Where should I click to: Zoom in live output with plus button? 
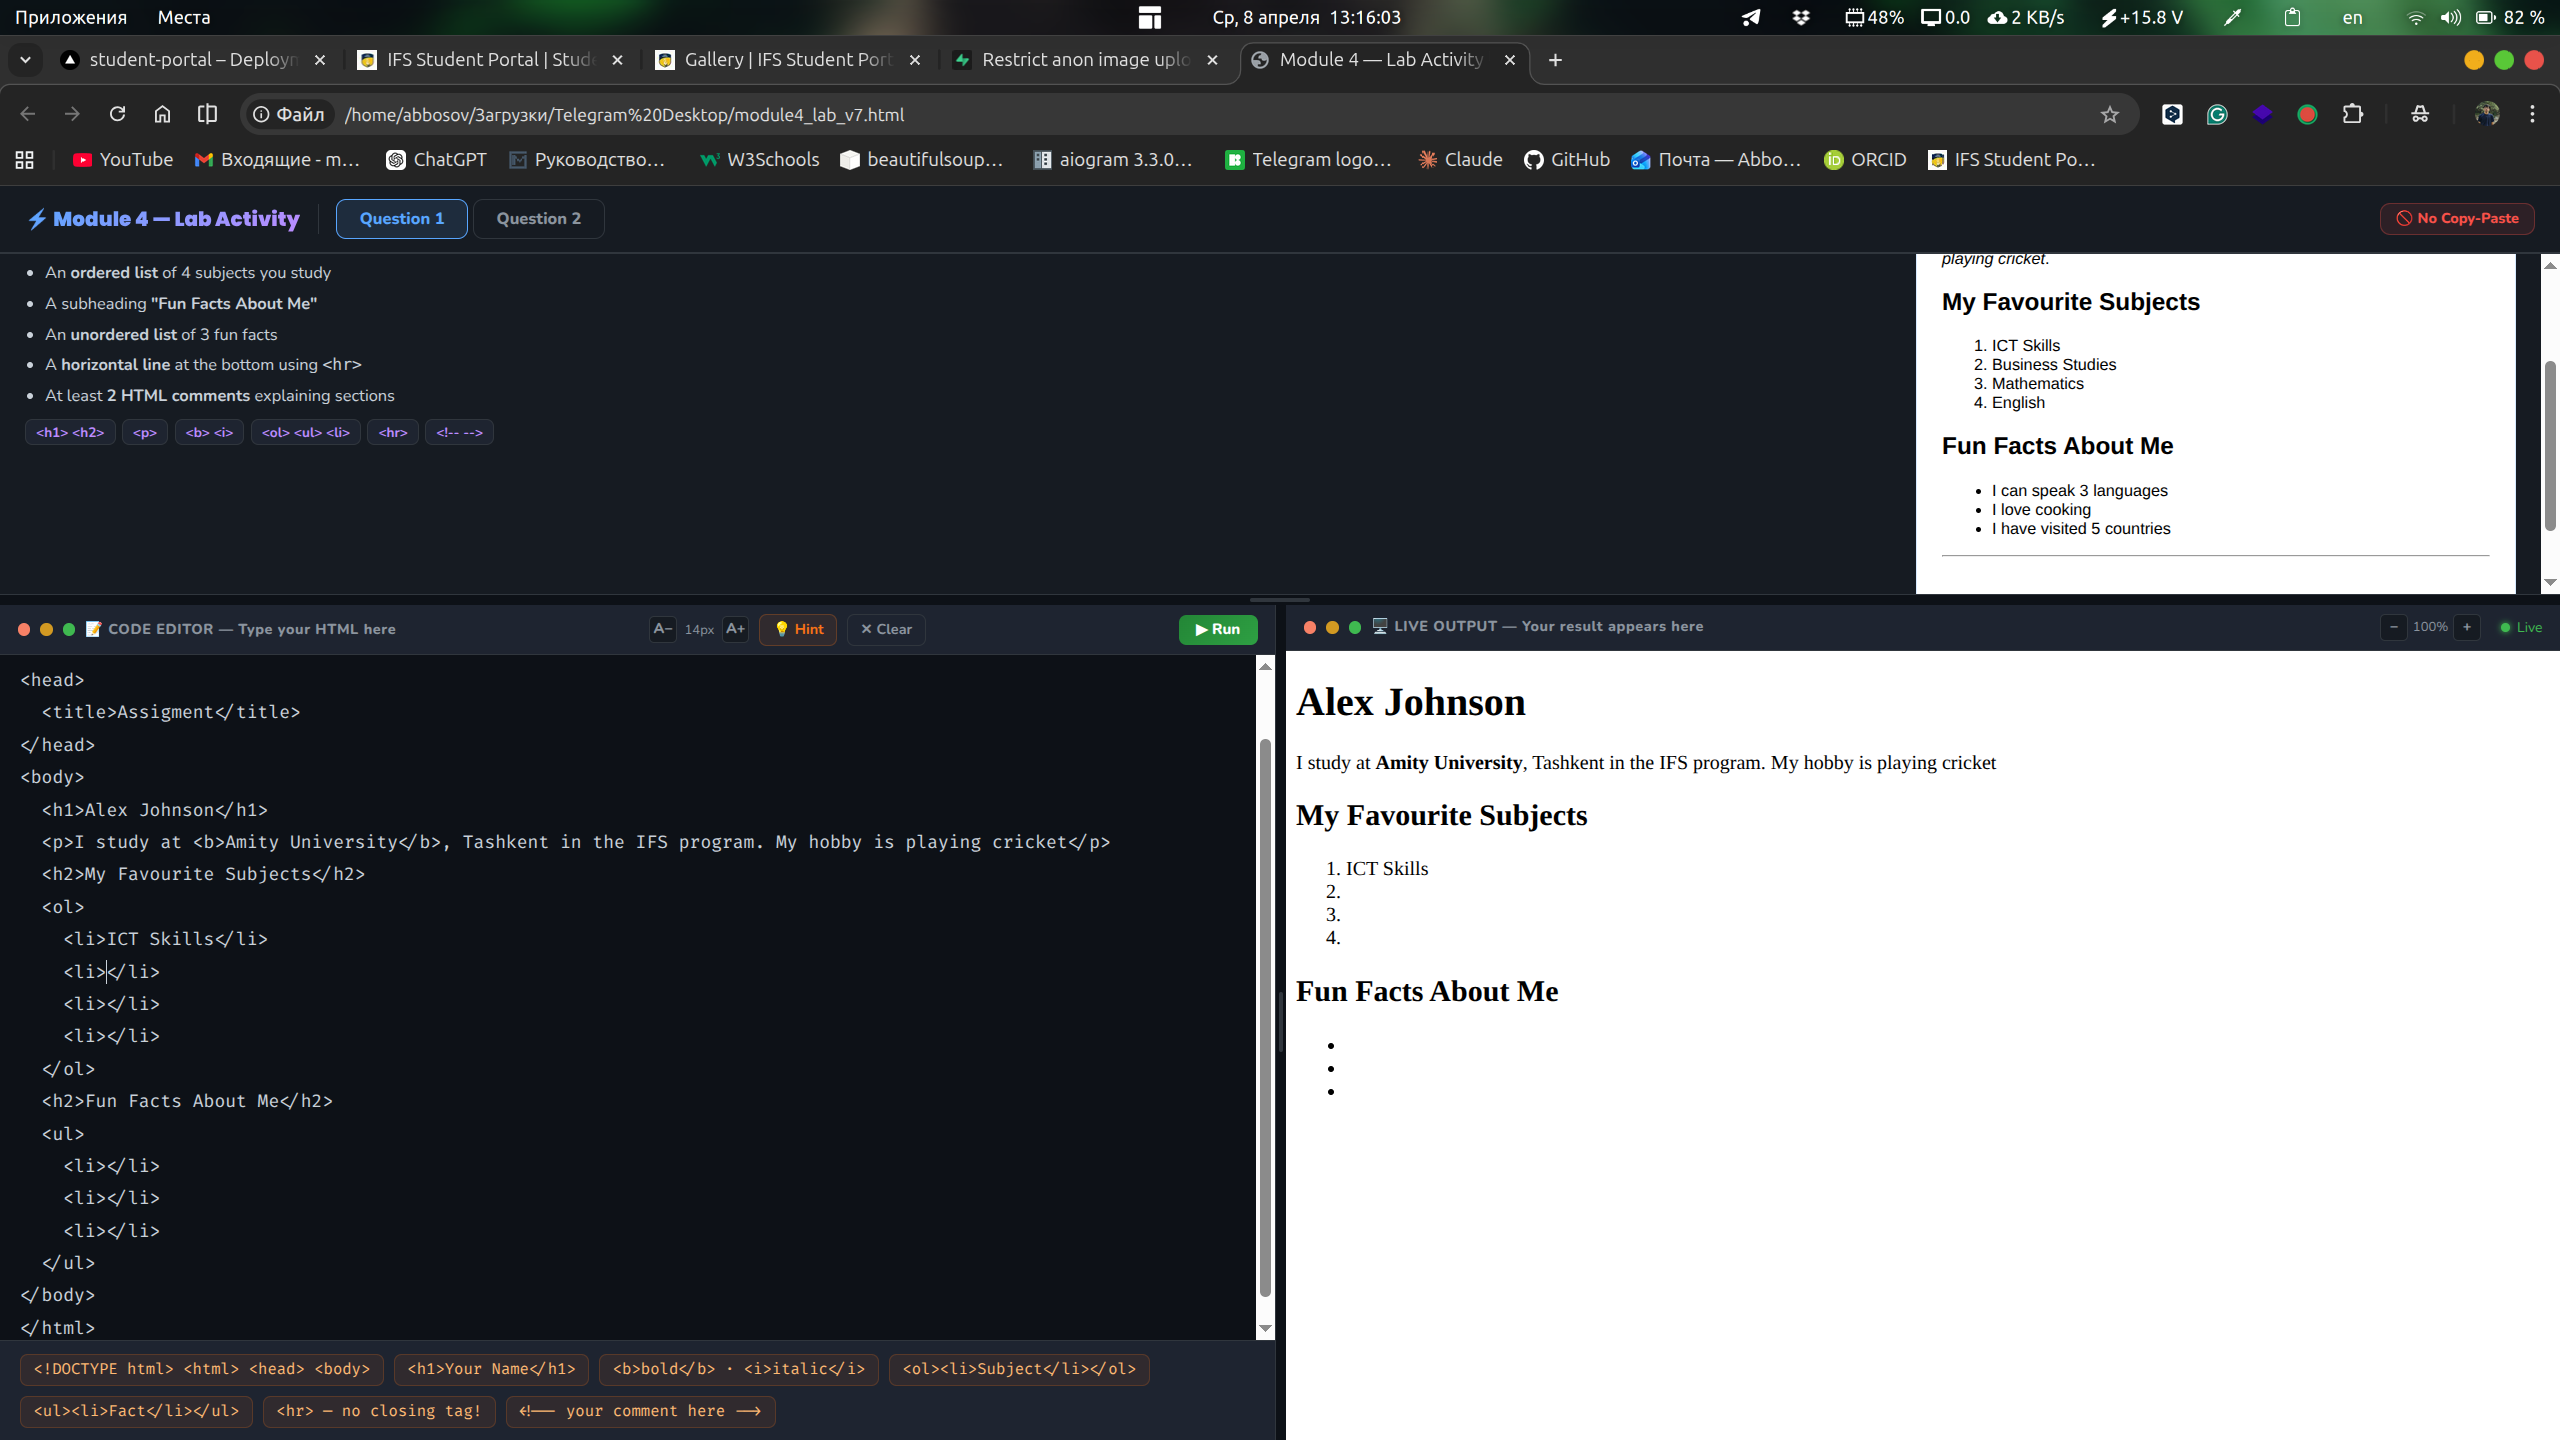tap(2467, 627)
